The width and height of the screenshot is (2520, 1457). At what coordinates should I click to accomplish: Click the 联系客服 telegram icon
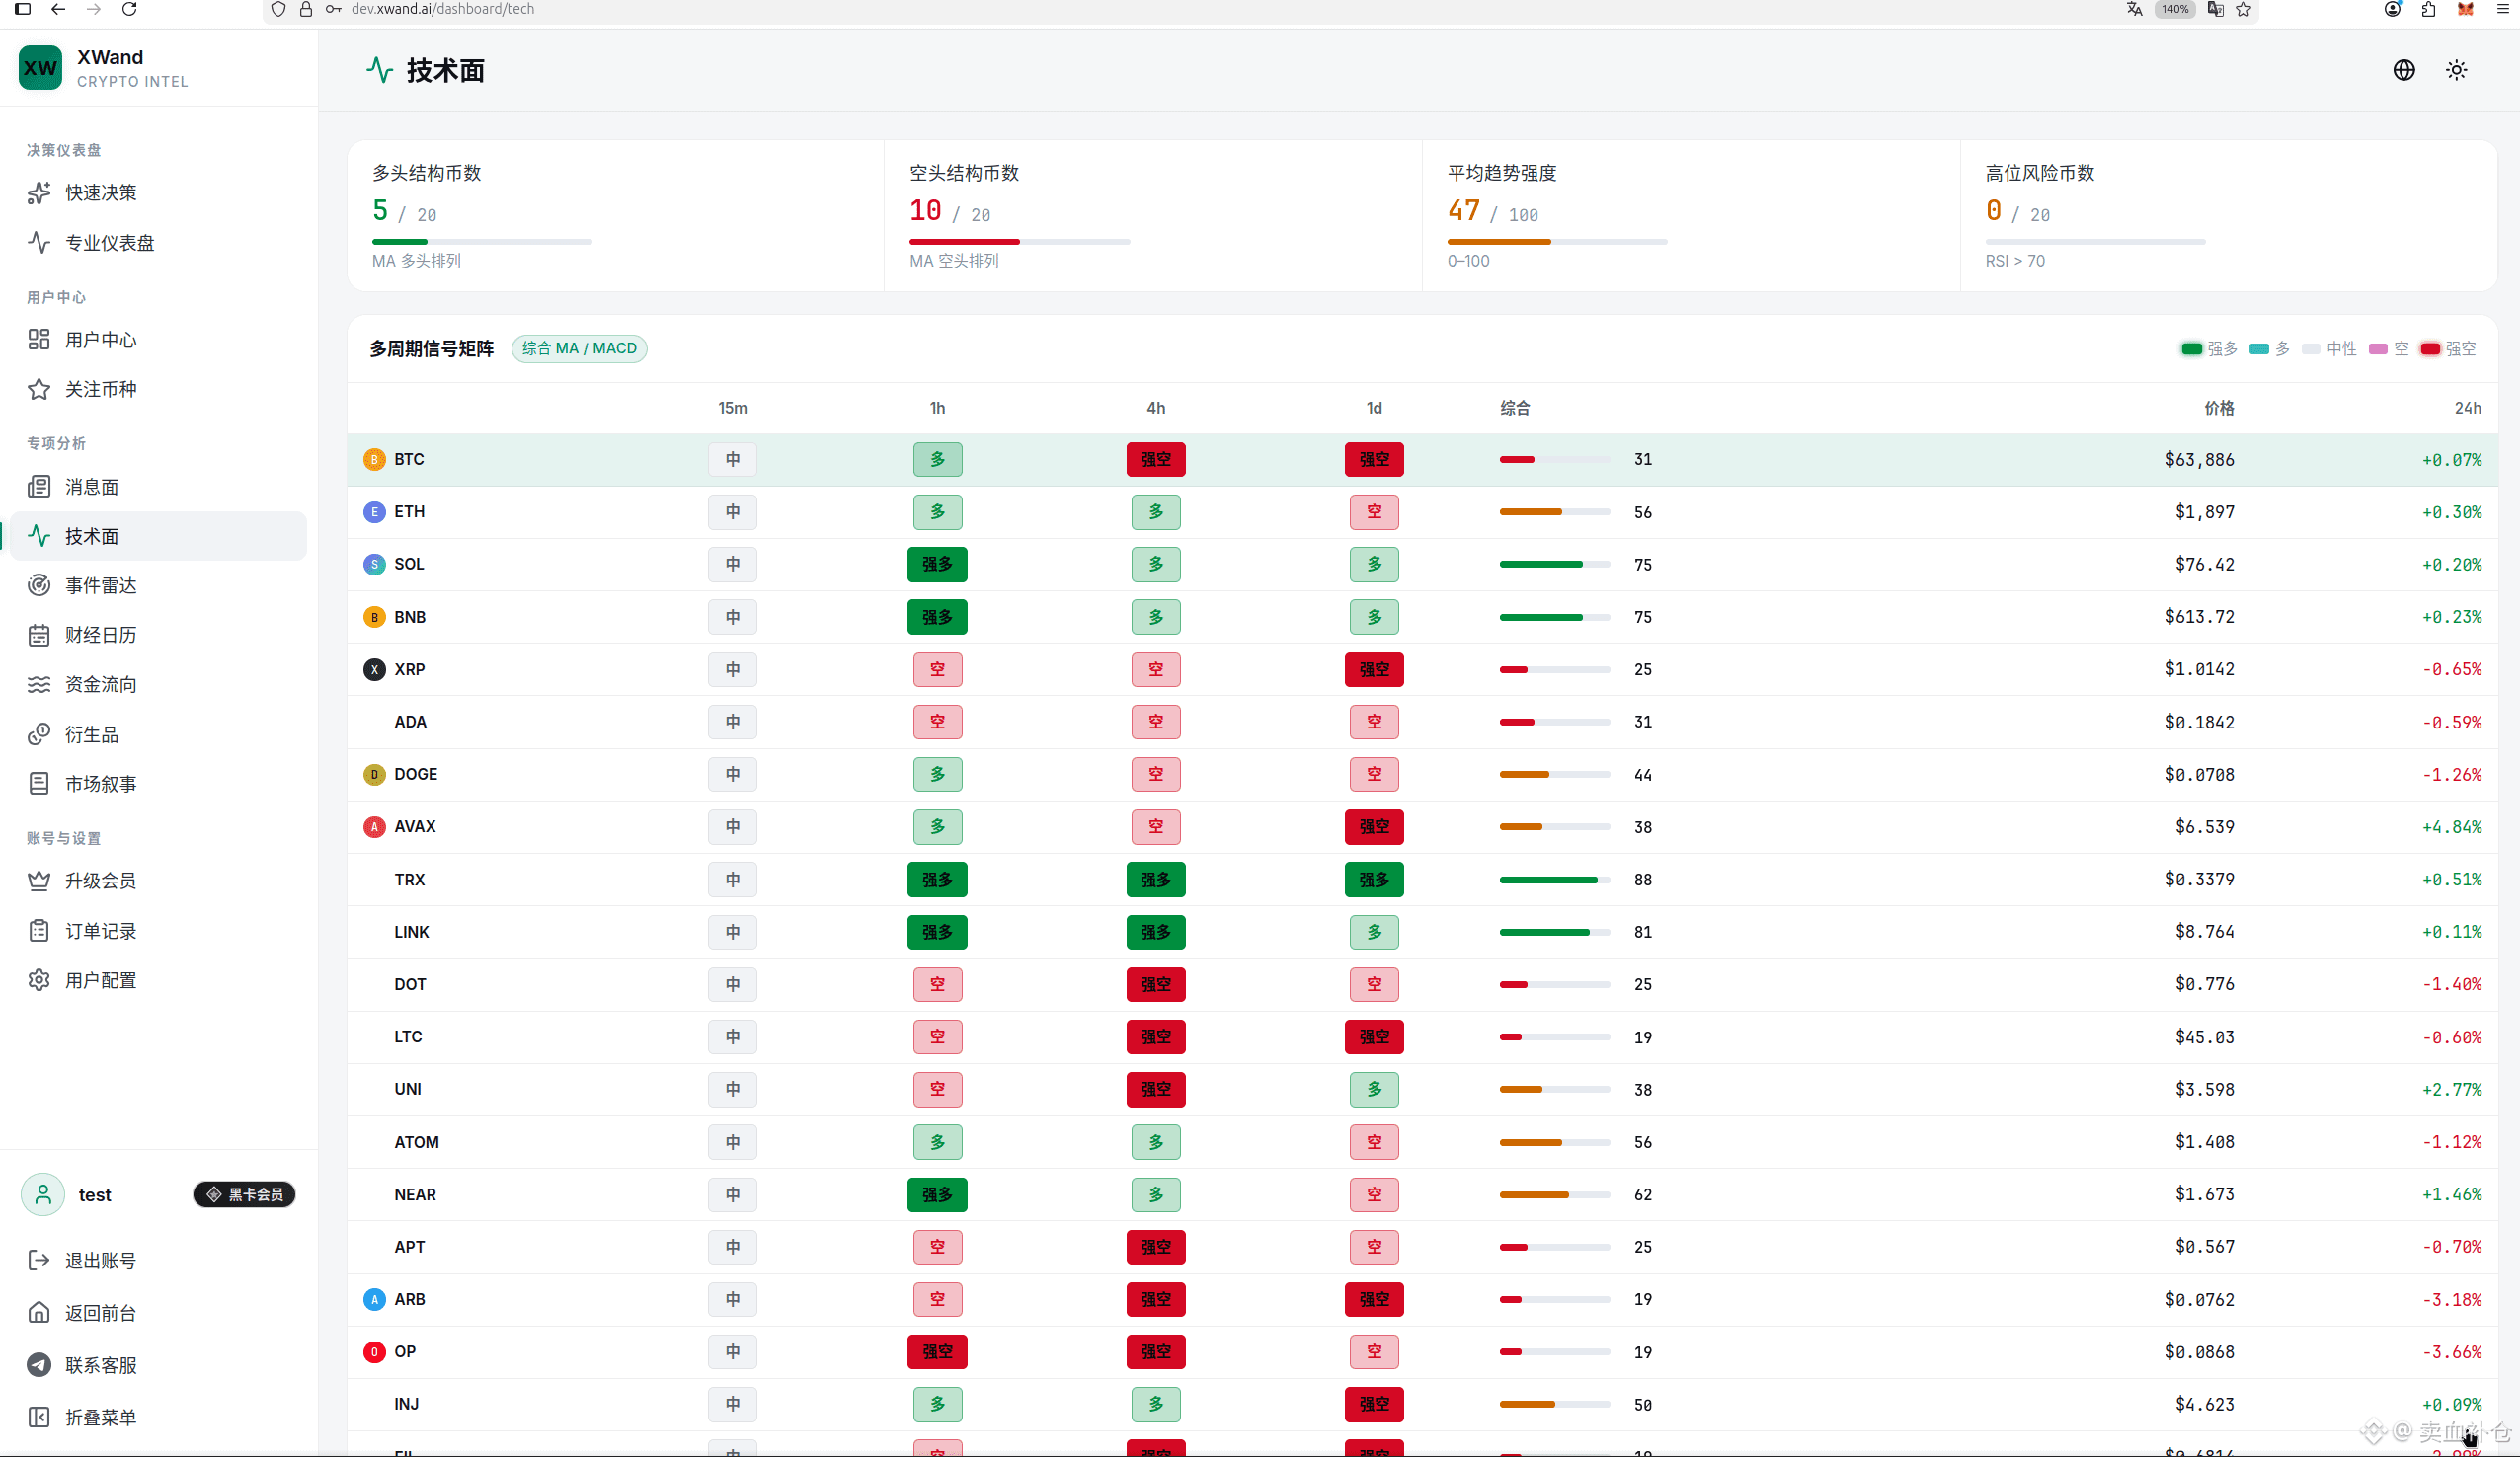pyautogui.click(x=39, y=1365)
